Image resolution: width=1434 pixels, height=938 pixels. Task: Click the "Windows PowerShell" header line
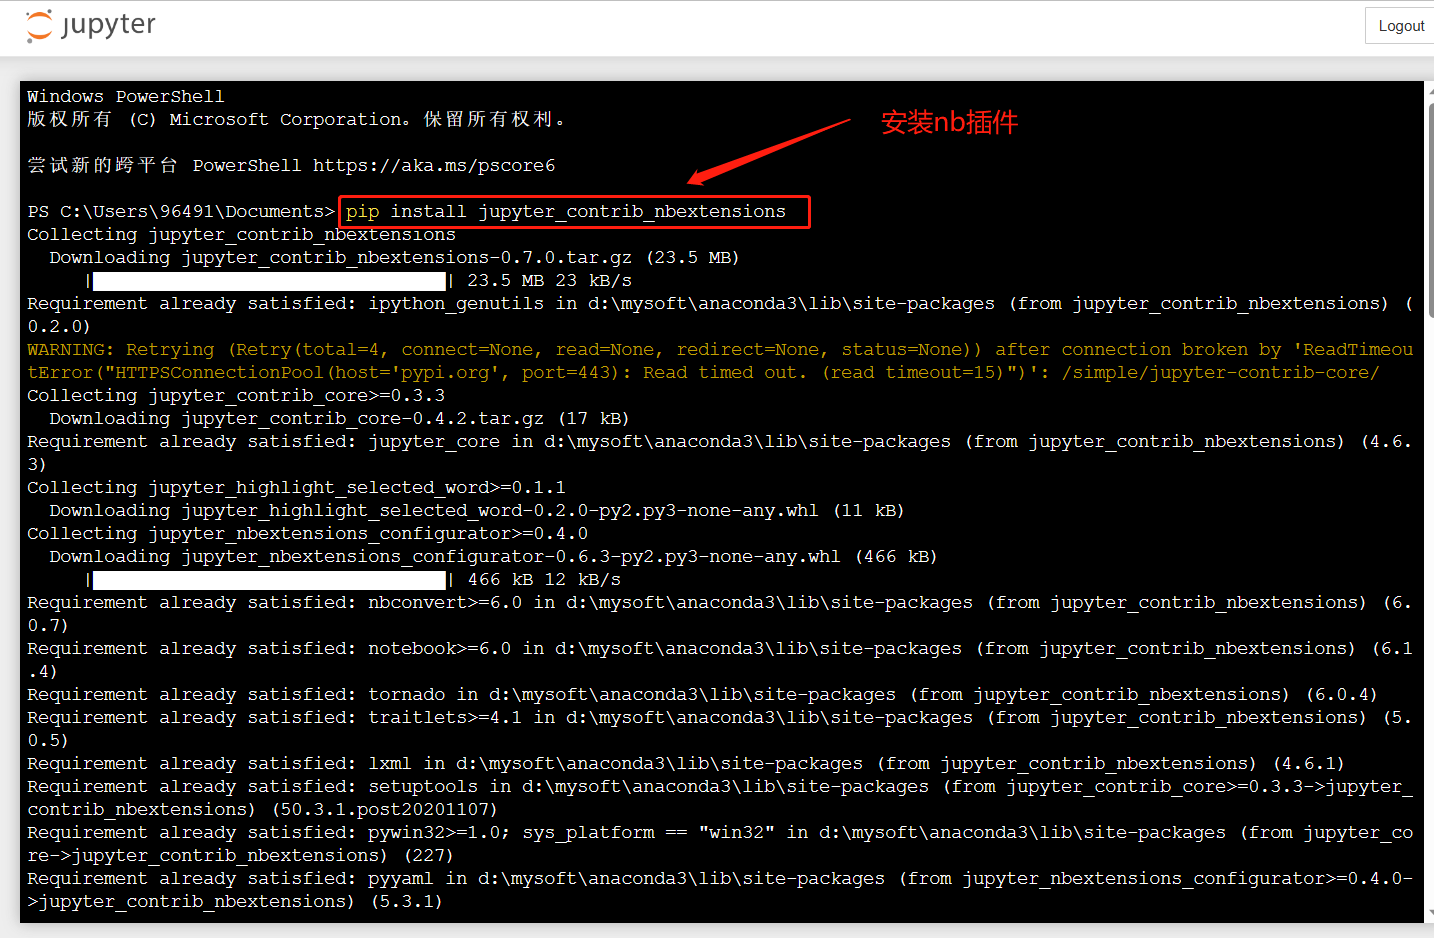pyautogui.click(x=126, y=96)
